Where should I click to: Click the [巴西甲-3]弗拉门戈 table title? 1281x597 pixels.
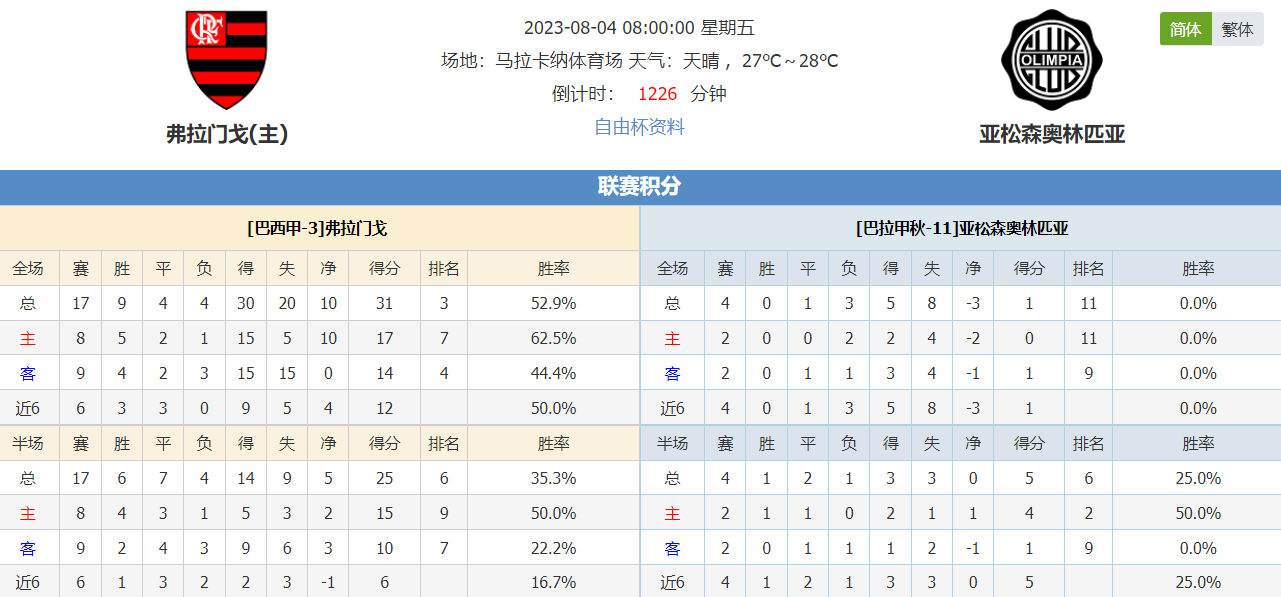pyautogui.click(x=319, y=228)
